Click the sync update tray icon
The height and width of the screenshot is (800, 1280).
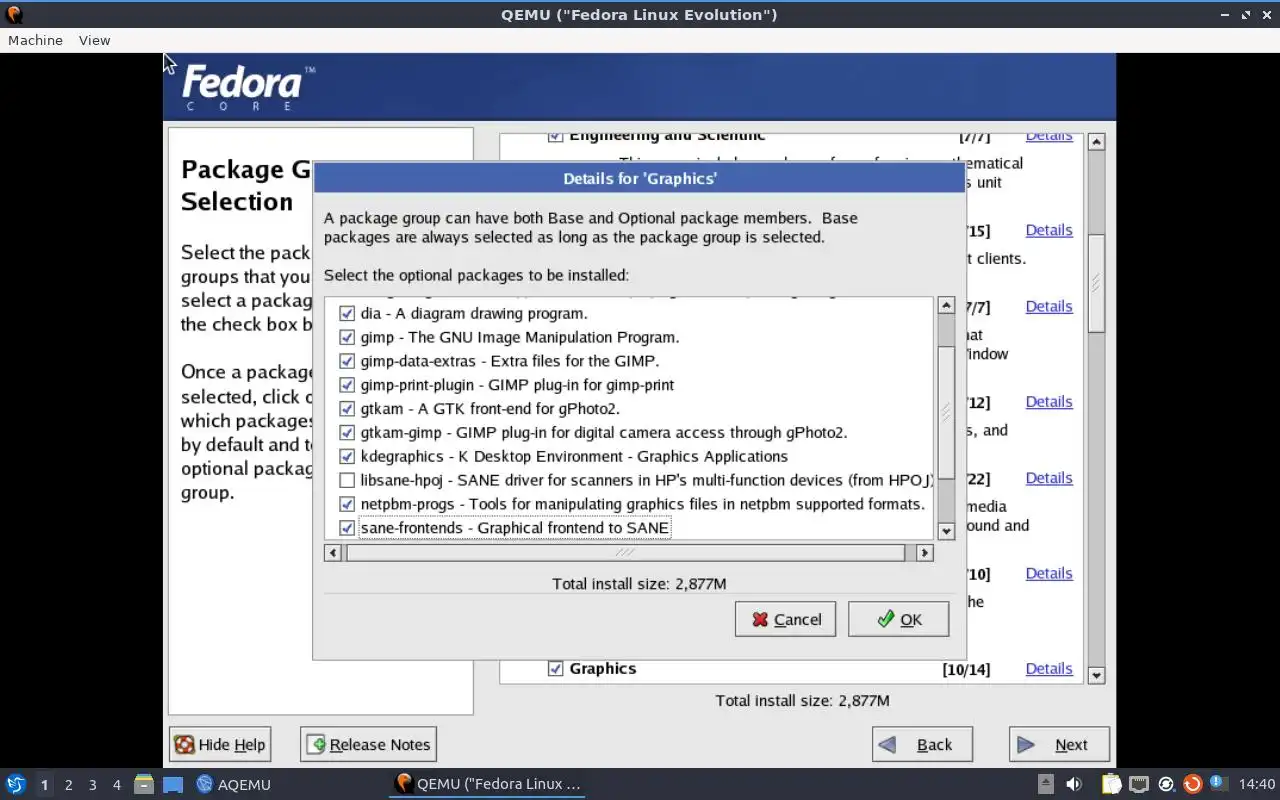click(1166, 784)
